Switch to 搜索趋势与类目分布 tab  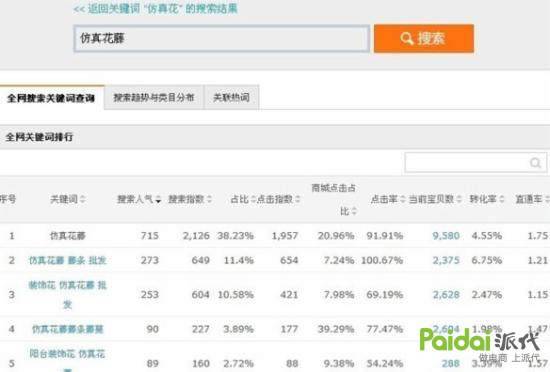154,97
